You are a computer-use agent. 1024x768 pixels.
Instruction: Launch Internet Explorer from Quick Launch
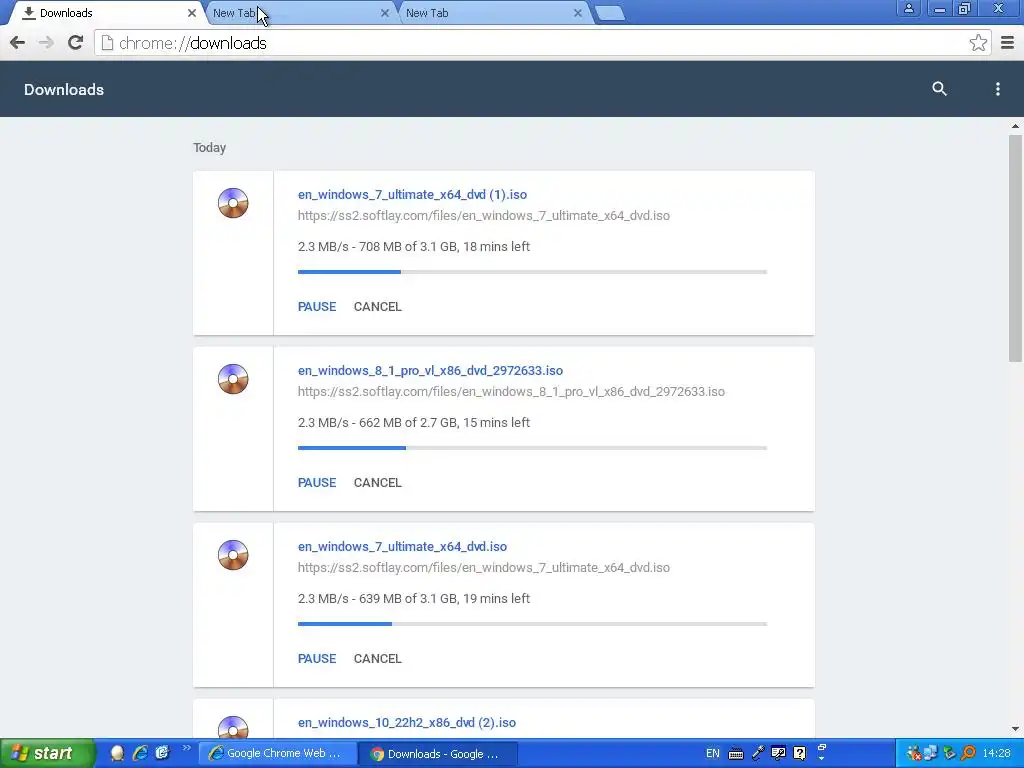tap(140, 753)
